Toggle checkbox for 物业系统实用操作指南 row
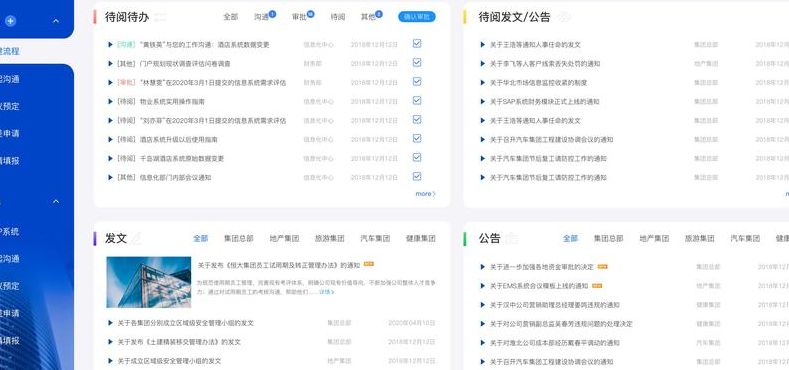789x370 pixels. [417, 100]
